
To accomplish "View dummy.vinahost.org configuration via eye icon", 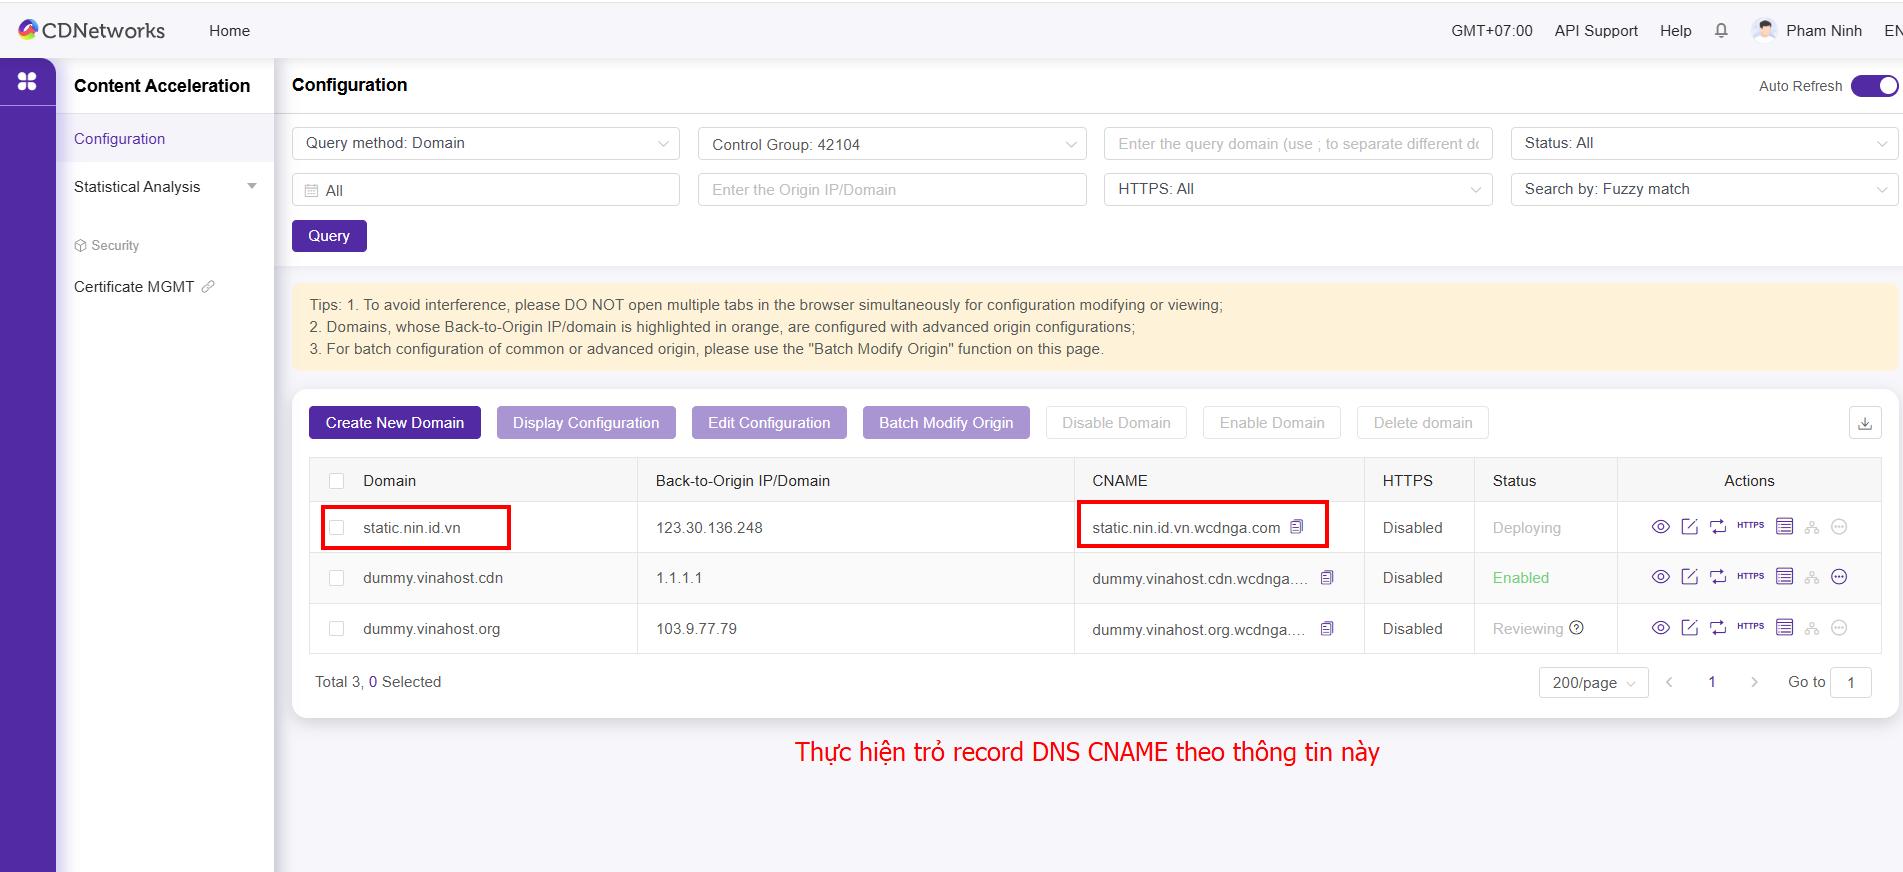I will click(1661, 628).
